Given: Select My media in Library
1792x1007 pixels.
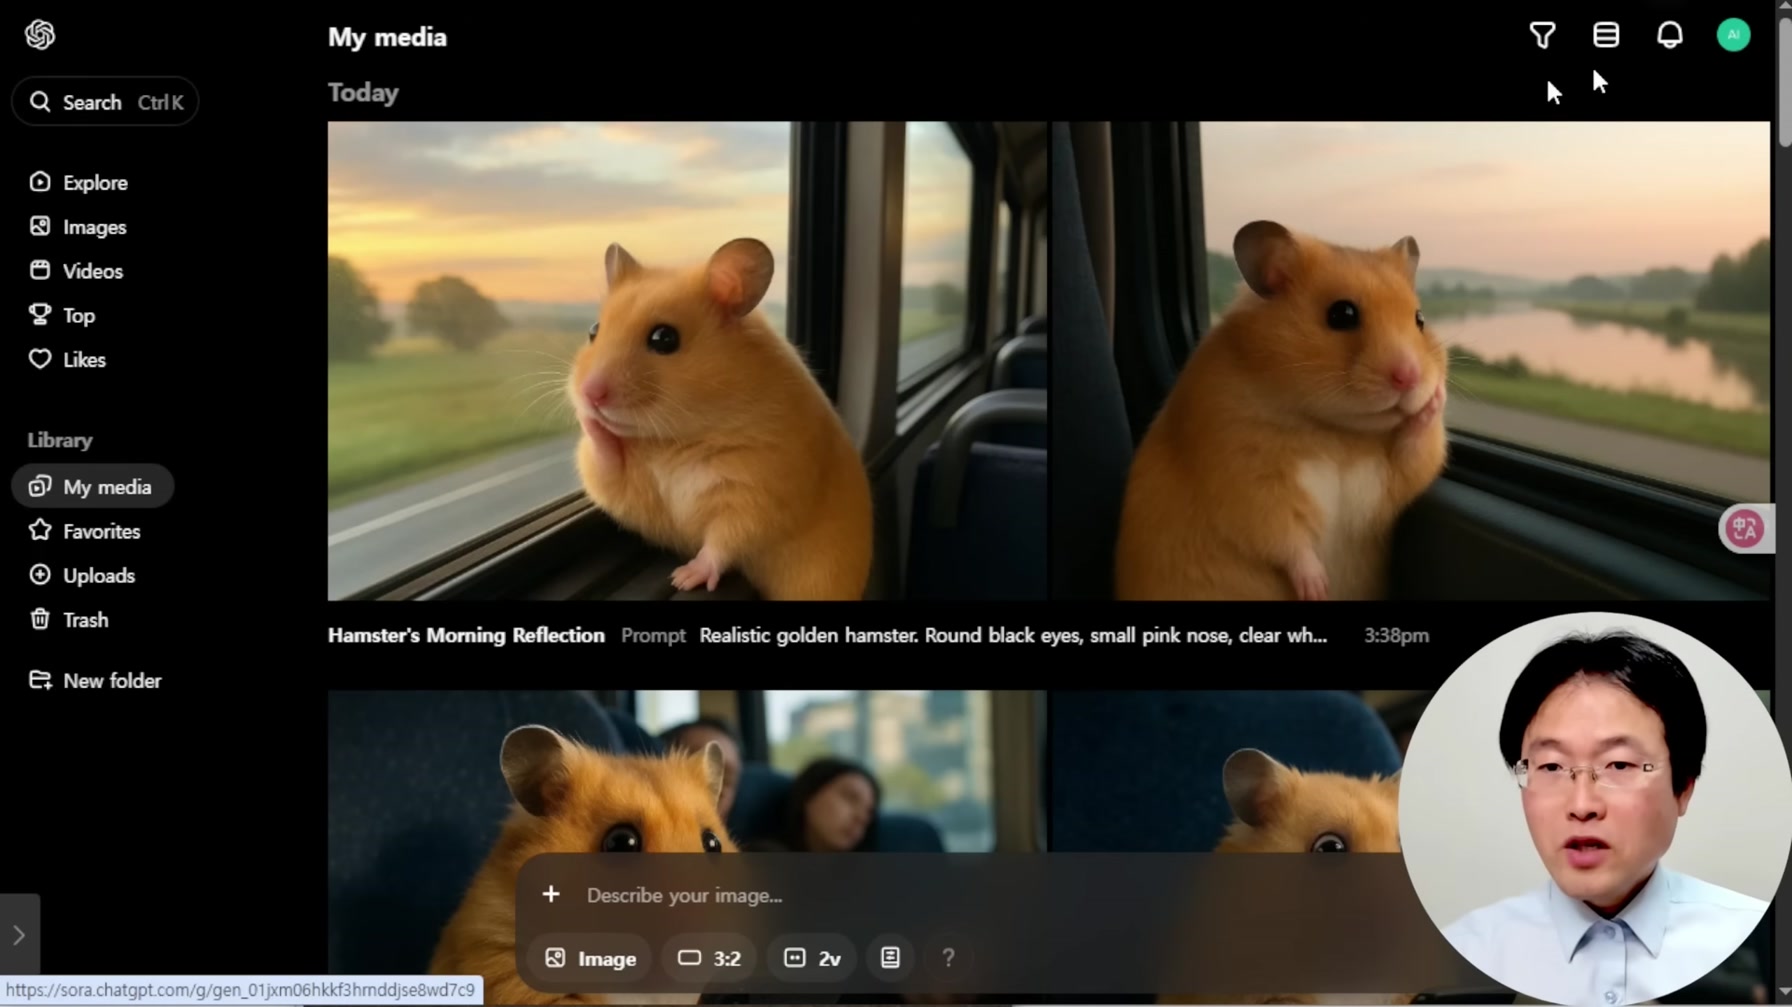Looking at the screenshot, I should [92, 487].
